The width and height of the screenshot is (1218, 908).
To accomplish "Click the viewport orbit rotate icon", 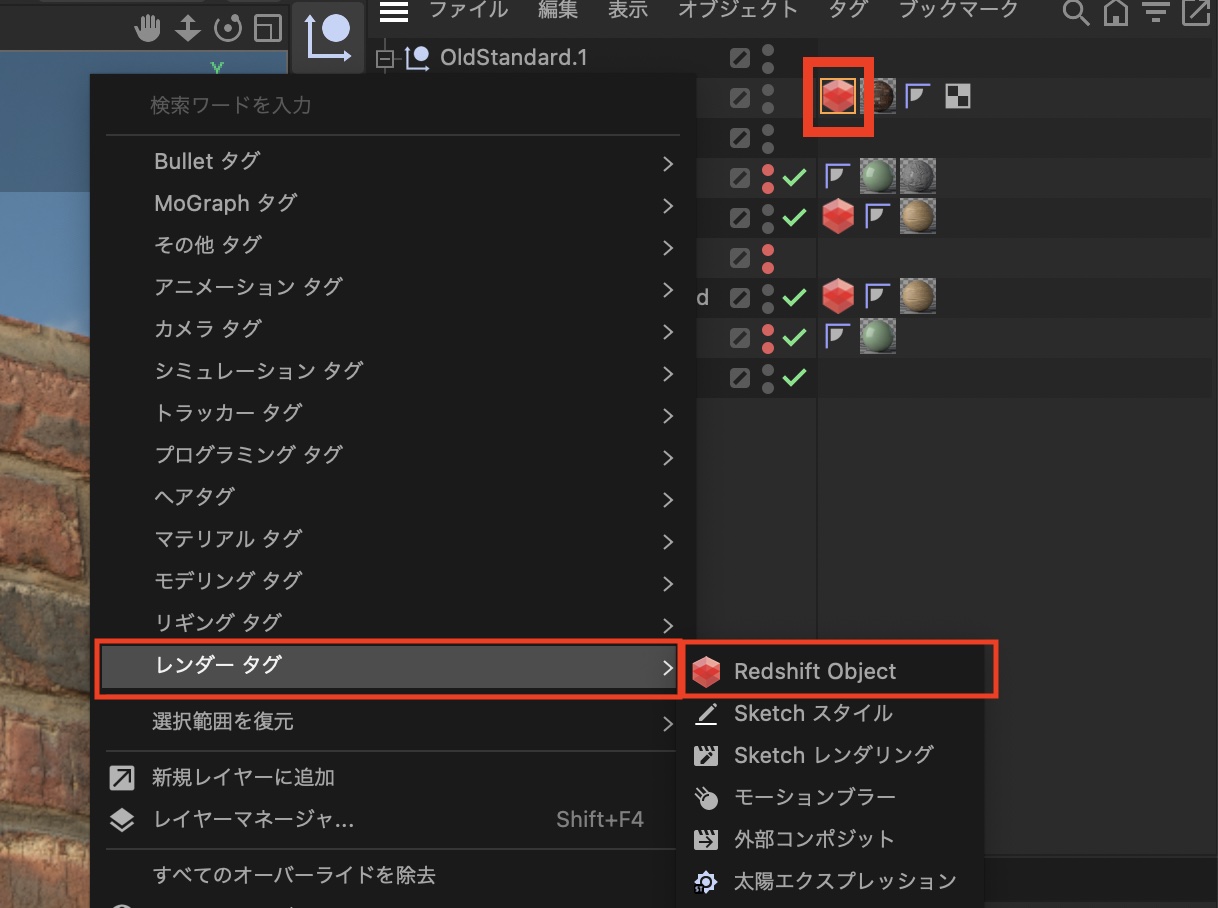I will [x=229, y=29].
